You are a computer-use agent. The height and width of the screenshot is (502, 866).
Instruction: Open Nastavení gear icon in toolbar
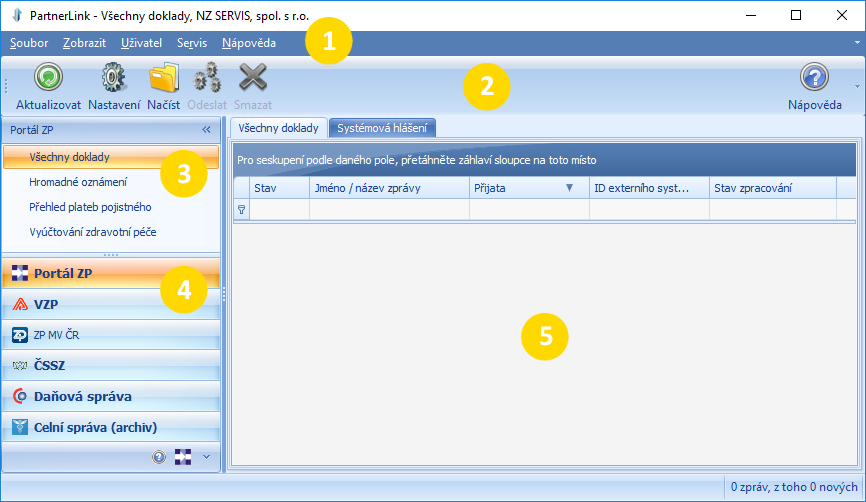pos(114,77)
